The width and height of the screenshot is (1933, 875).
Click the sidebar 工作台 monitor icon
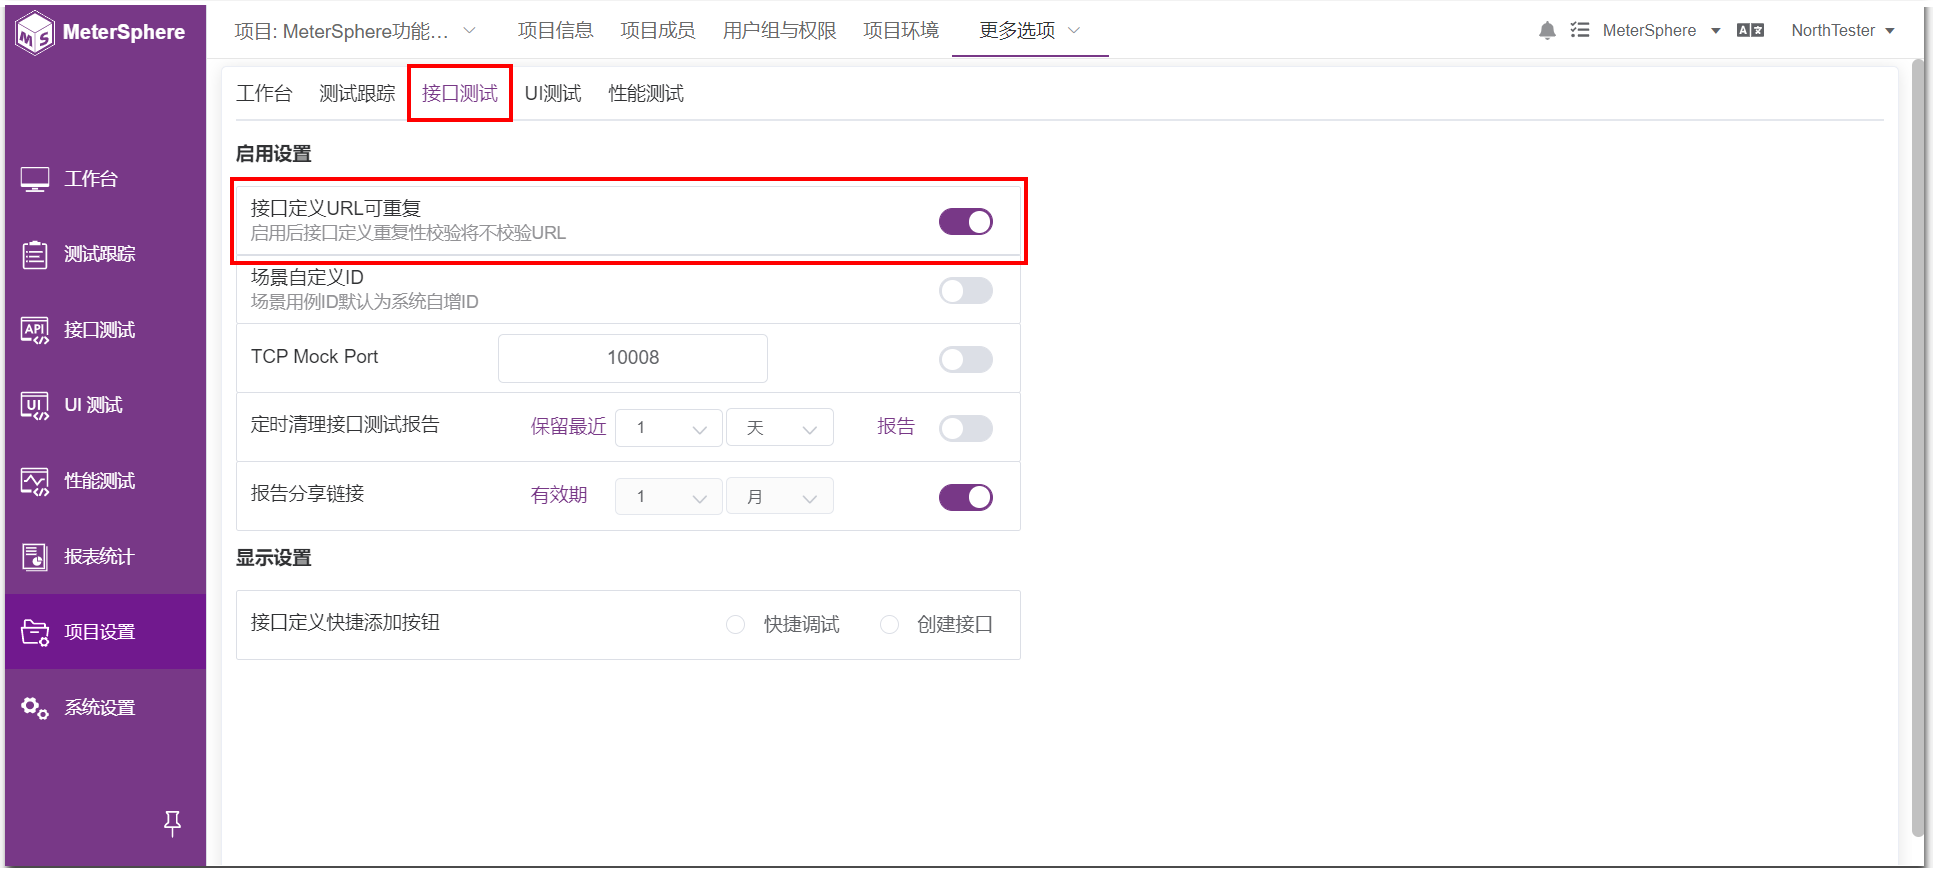[x=35, y=179]
